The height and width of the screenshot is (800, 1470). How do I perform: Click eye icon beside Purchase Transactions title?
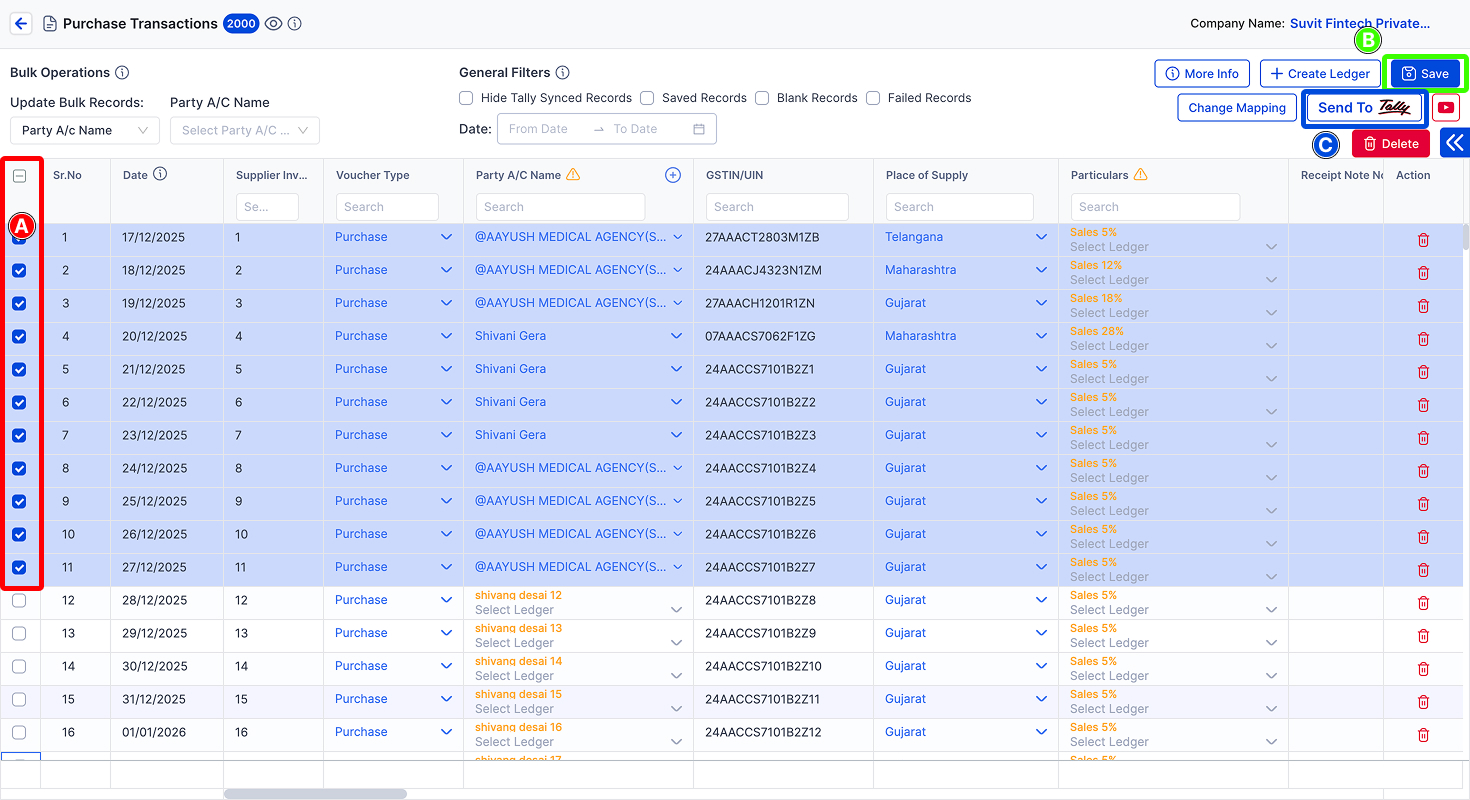coord(274,23)
